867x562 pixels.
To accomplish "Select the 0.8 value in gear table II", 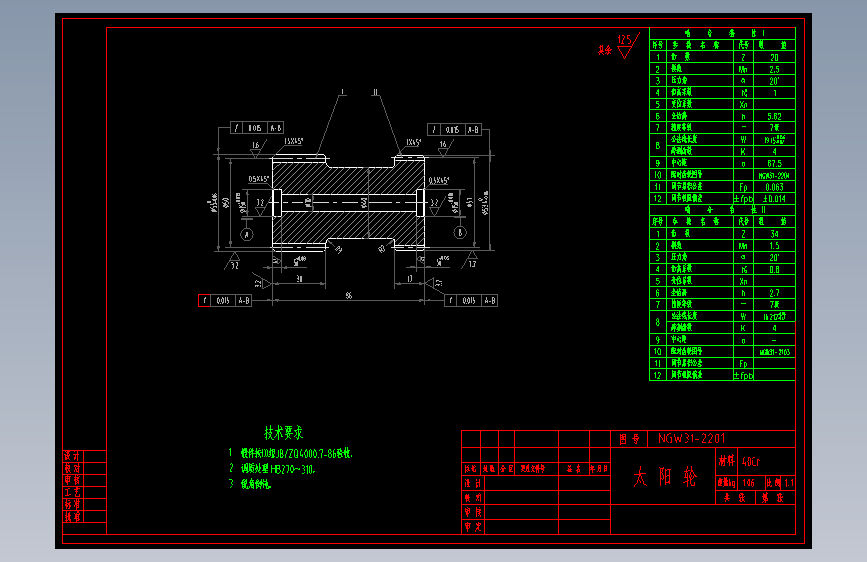I will tap(774, 269).
